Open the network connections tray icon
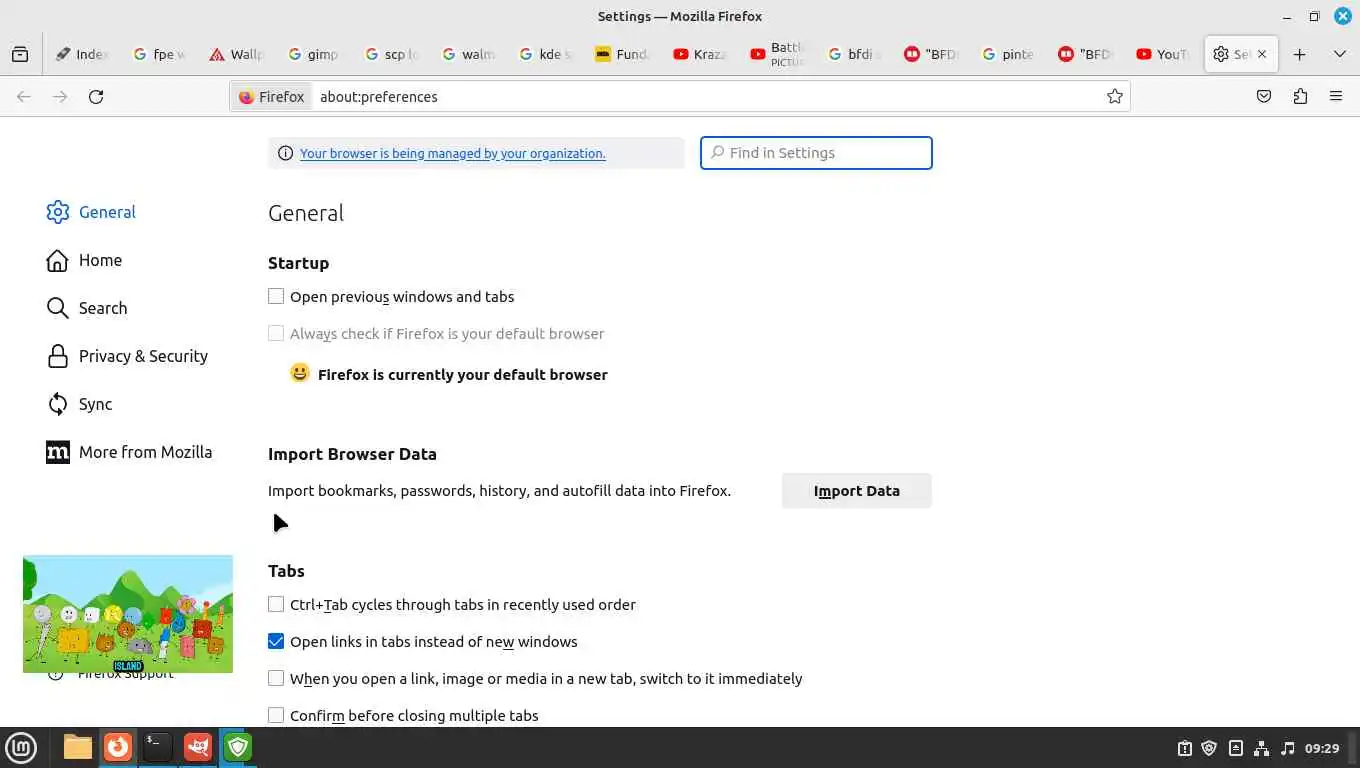This screenshot has width=1360, height=768. click(x=1261, y=748)
